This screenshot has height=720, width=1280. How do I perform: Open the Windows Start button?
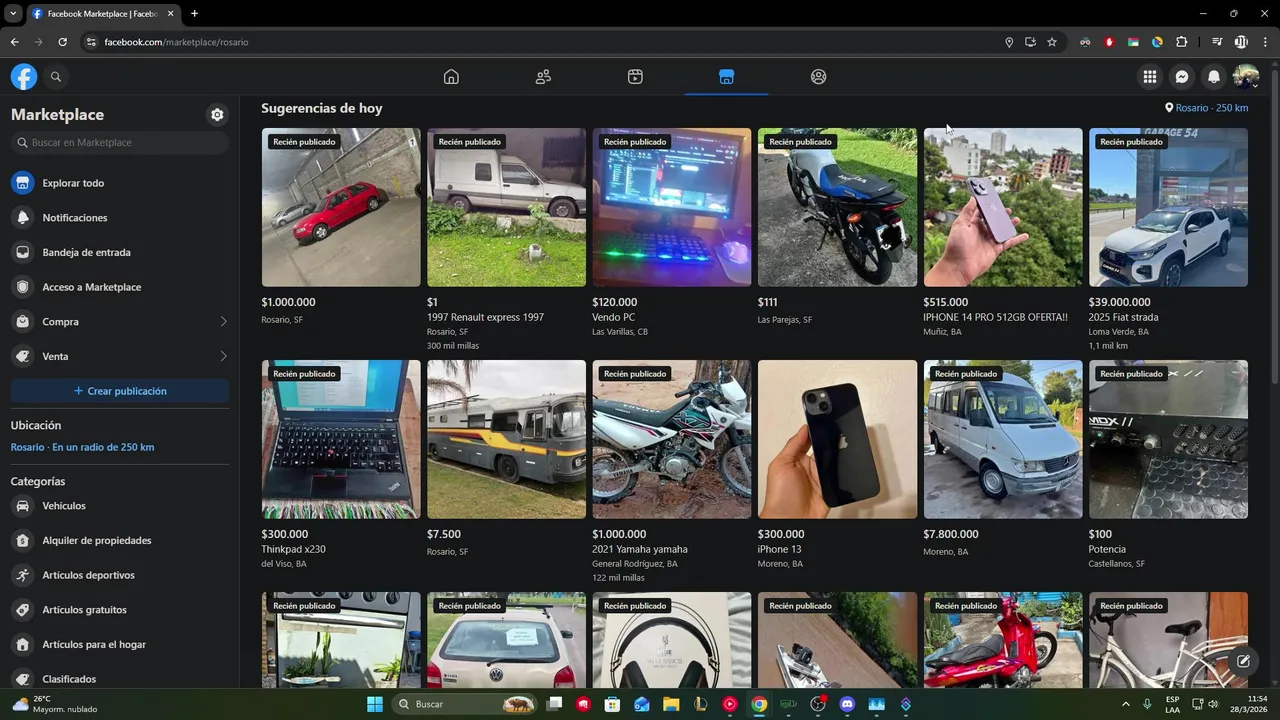click(375, 704)
